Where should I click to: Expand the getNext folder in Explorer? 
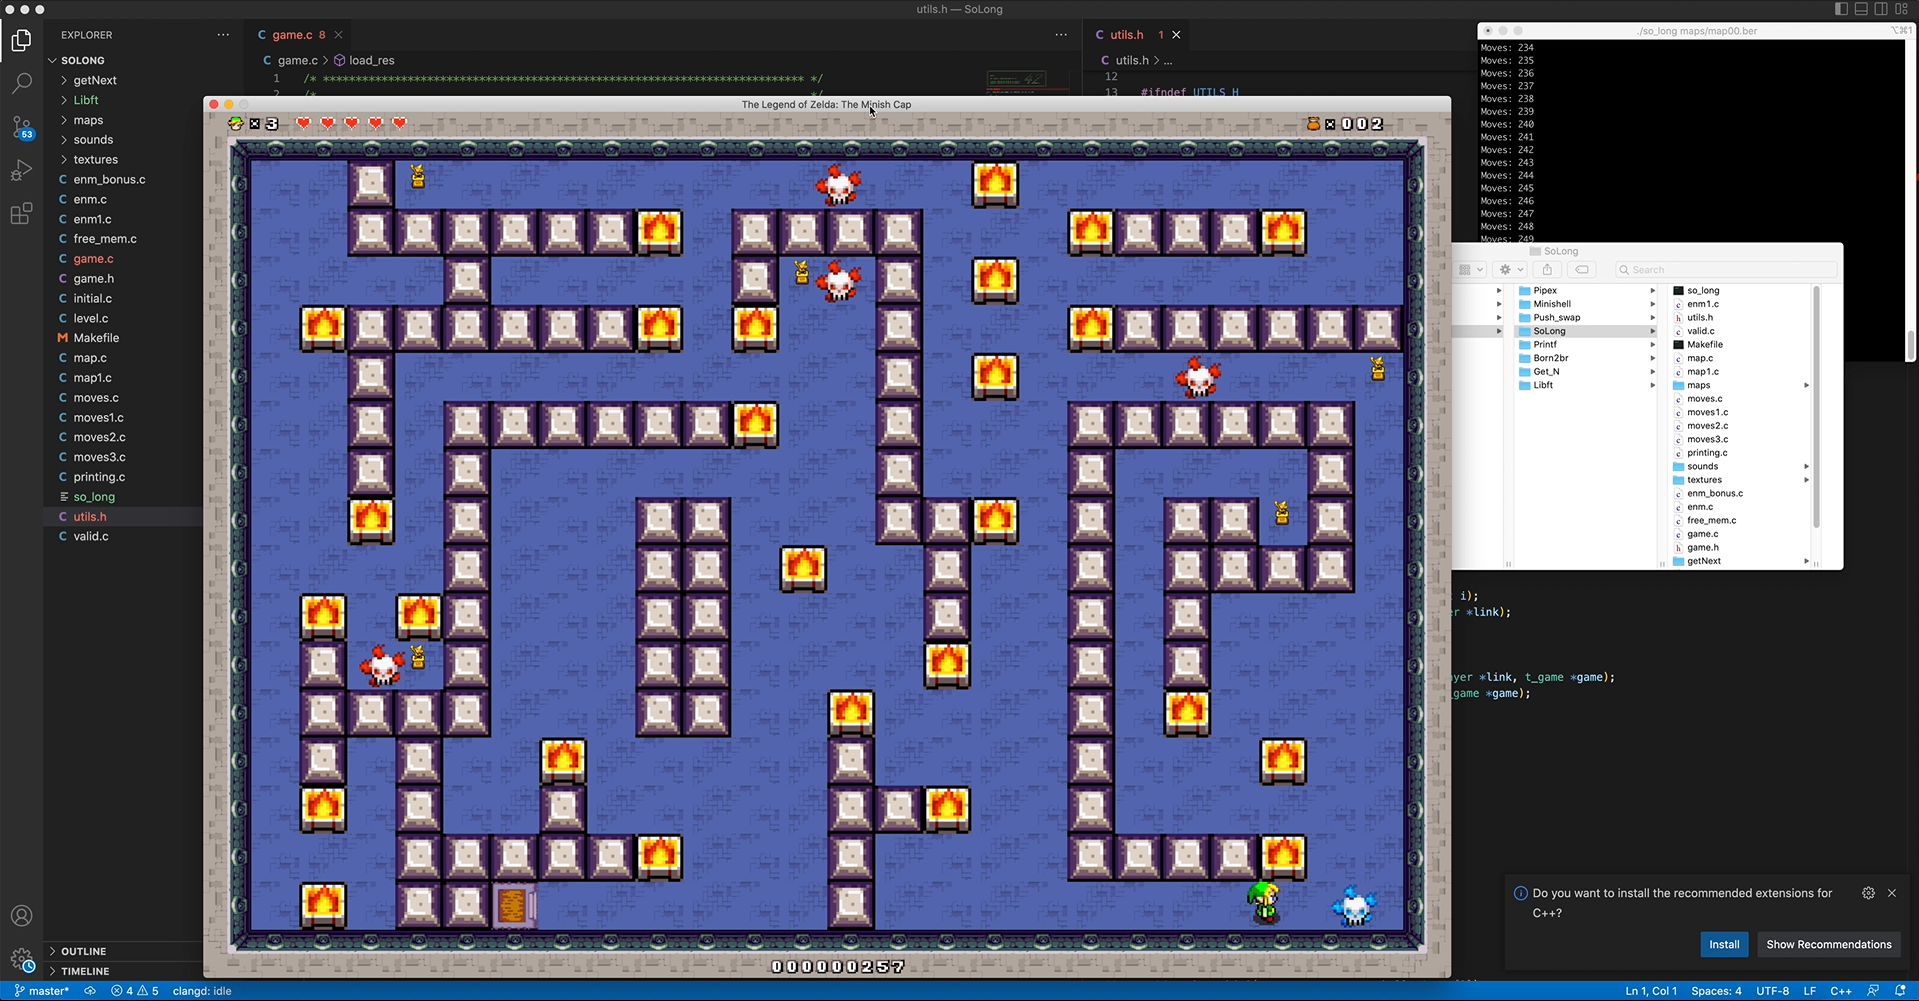(64, 80)
